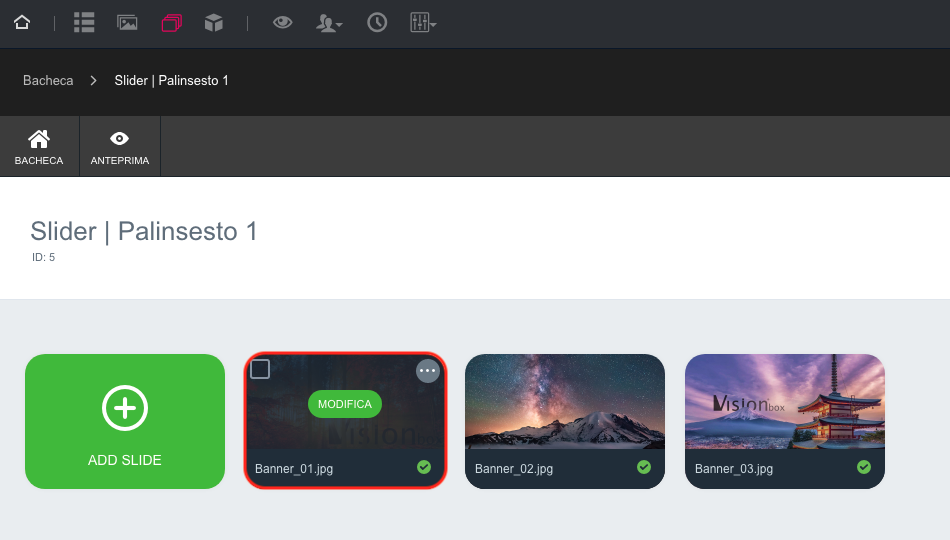
Task: Click the ANTEPRIMA preview button
Action: click(120, 147)
